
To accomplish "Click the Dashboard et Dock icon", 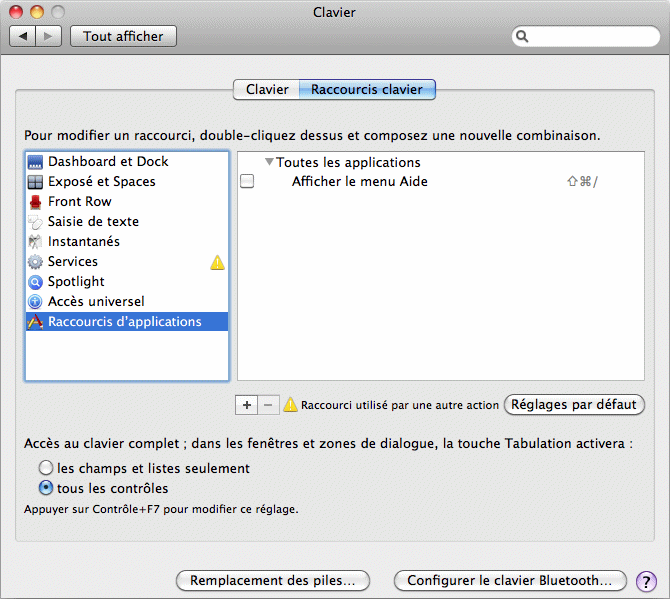I will (35, 162).
